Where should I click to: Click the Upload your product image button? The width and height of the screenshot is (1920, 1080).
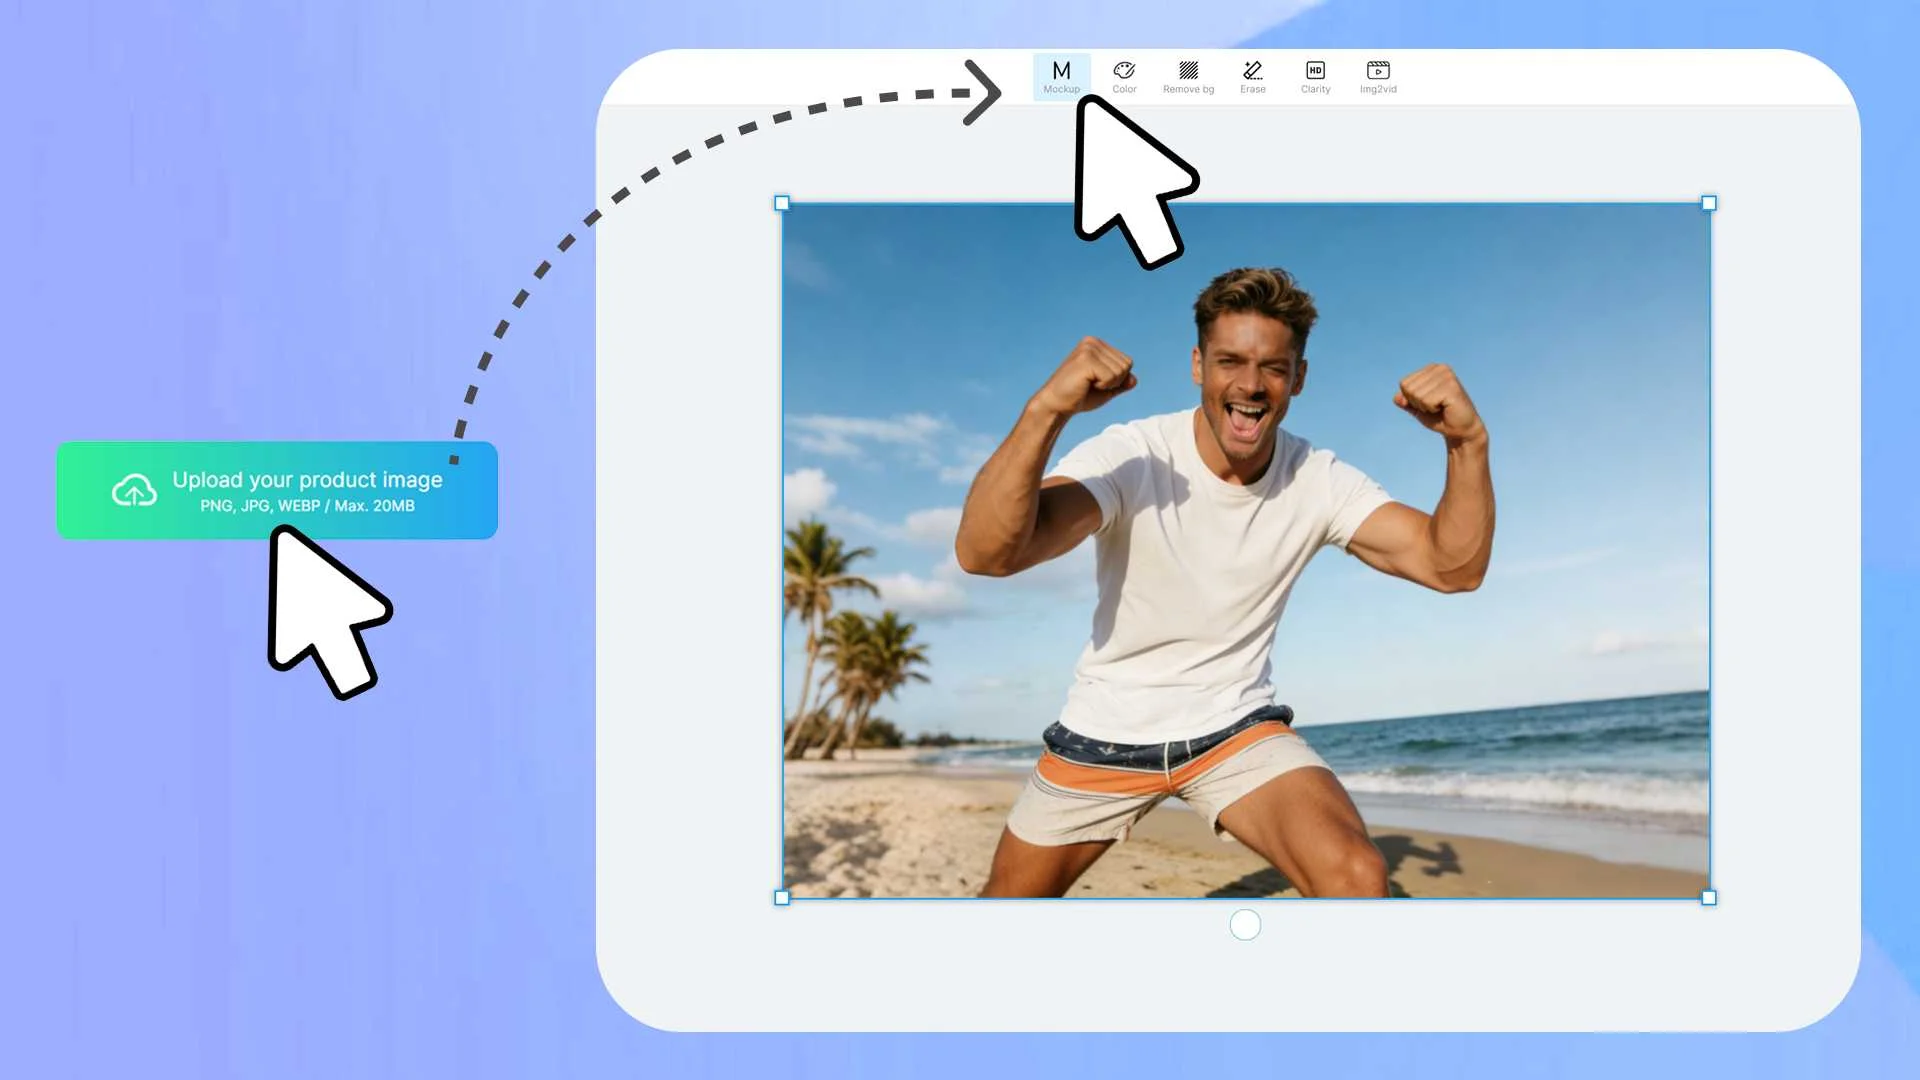(x=277, y=490)
